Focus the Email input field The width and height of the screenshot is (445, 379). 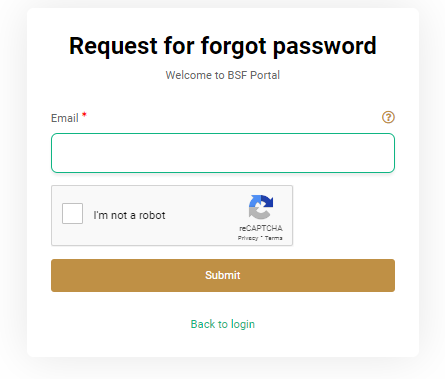pos(223,153)
